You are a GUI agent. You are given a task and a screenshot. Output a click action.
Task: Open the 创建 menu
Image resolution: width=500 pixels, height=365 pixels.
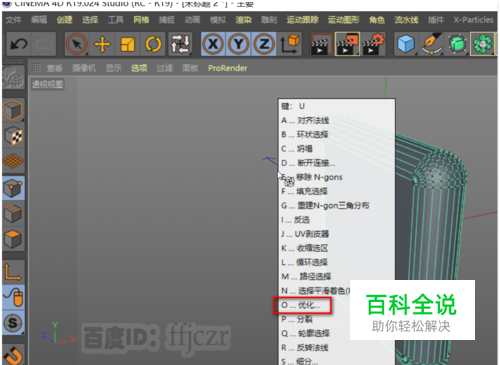click(x=64, y=20)
